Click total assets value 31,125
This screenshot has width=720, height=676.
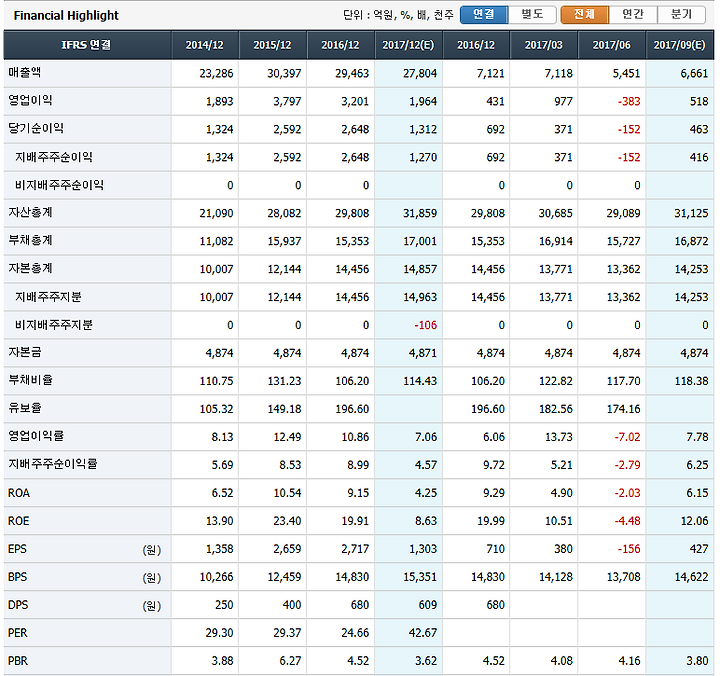coord(691,214)
